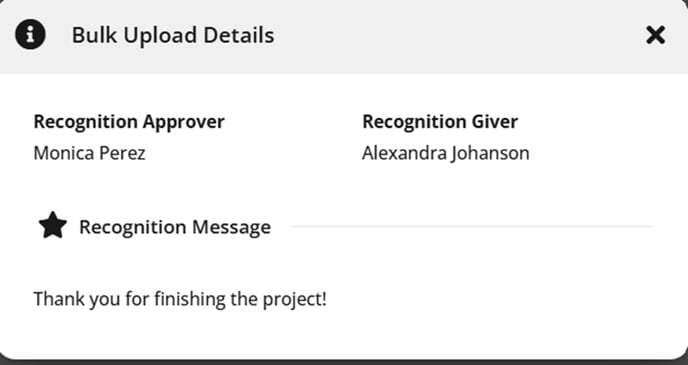Click the Bulk Upload Details title

click(173, 36)
